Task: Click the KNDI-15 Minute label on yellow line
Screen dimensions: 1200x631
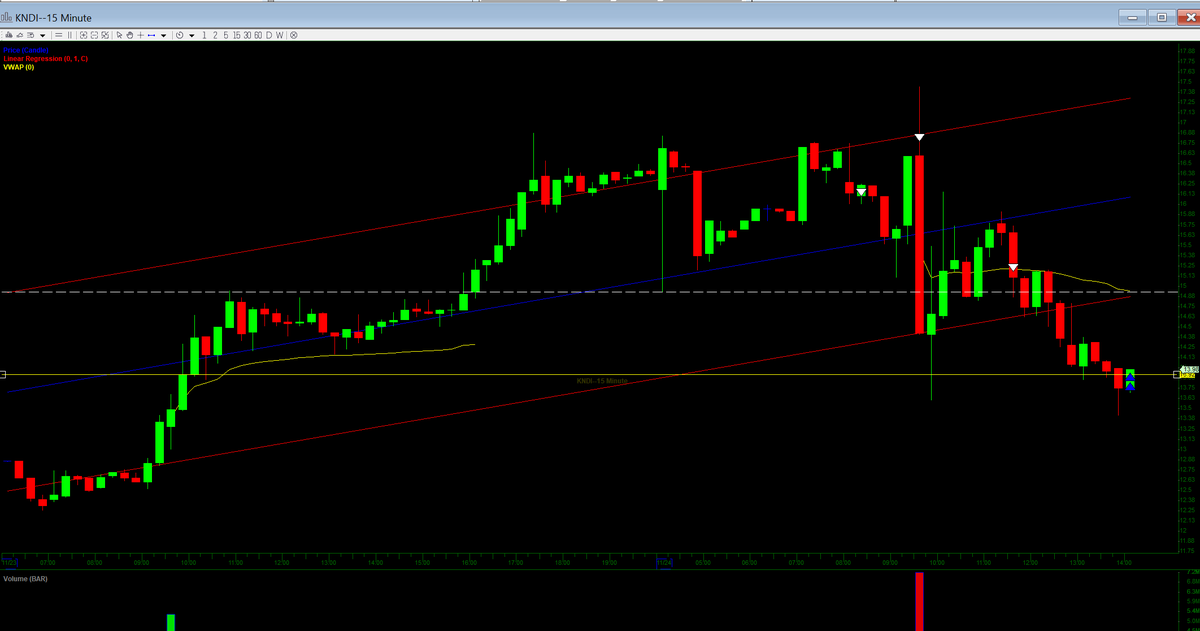Action: 602,380
